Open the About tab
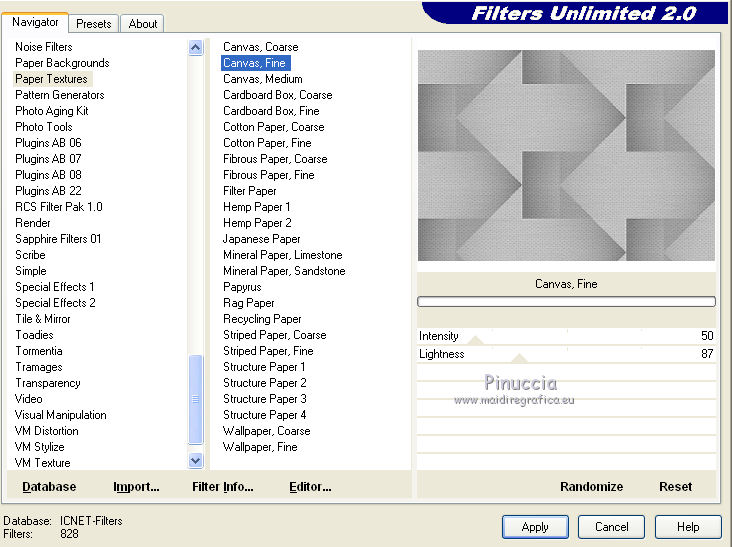Viewport: 732px width, 547px height. point(142,24)
